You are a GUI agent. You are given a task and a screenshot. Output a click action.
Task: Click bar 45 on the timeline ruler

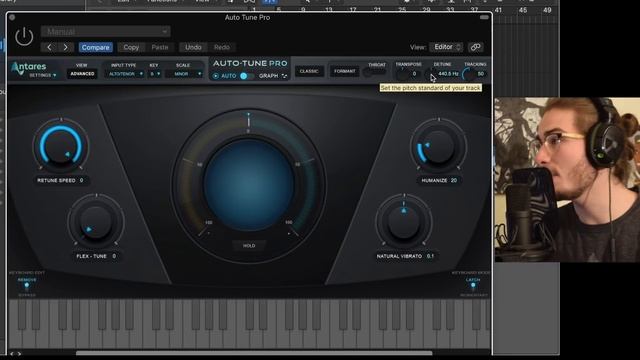523,10
